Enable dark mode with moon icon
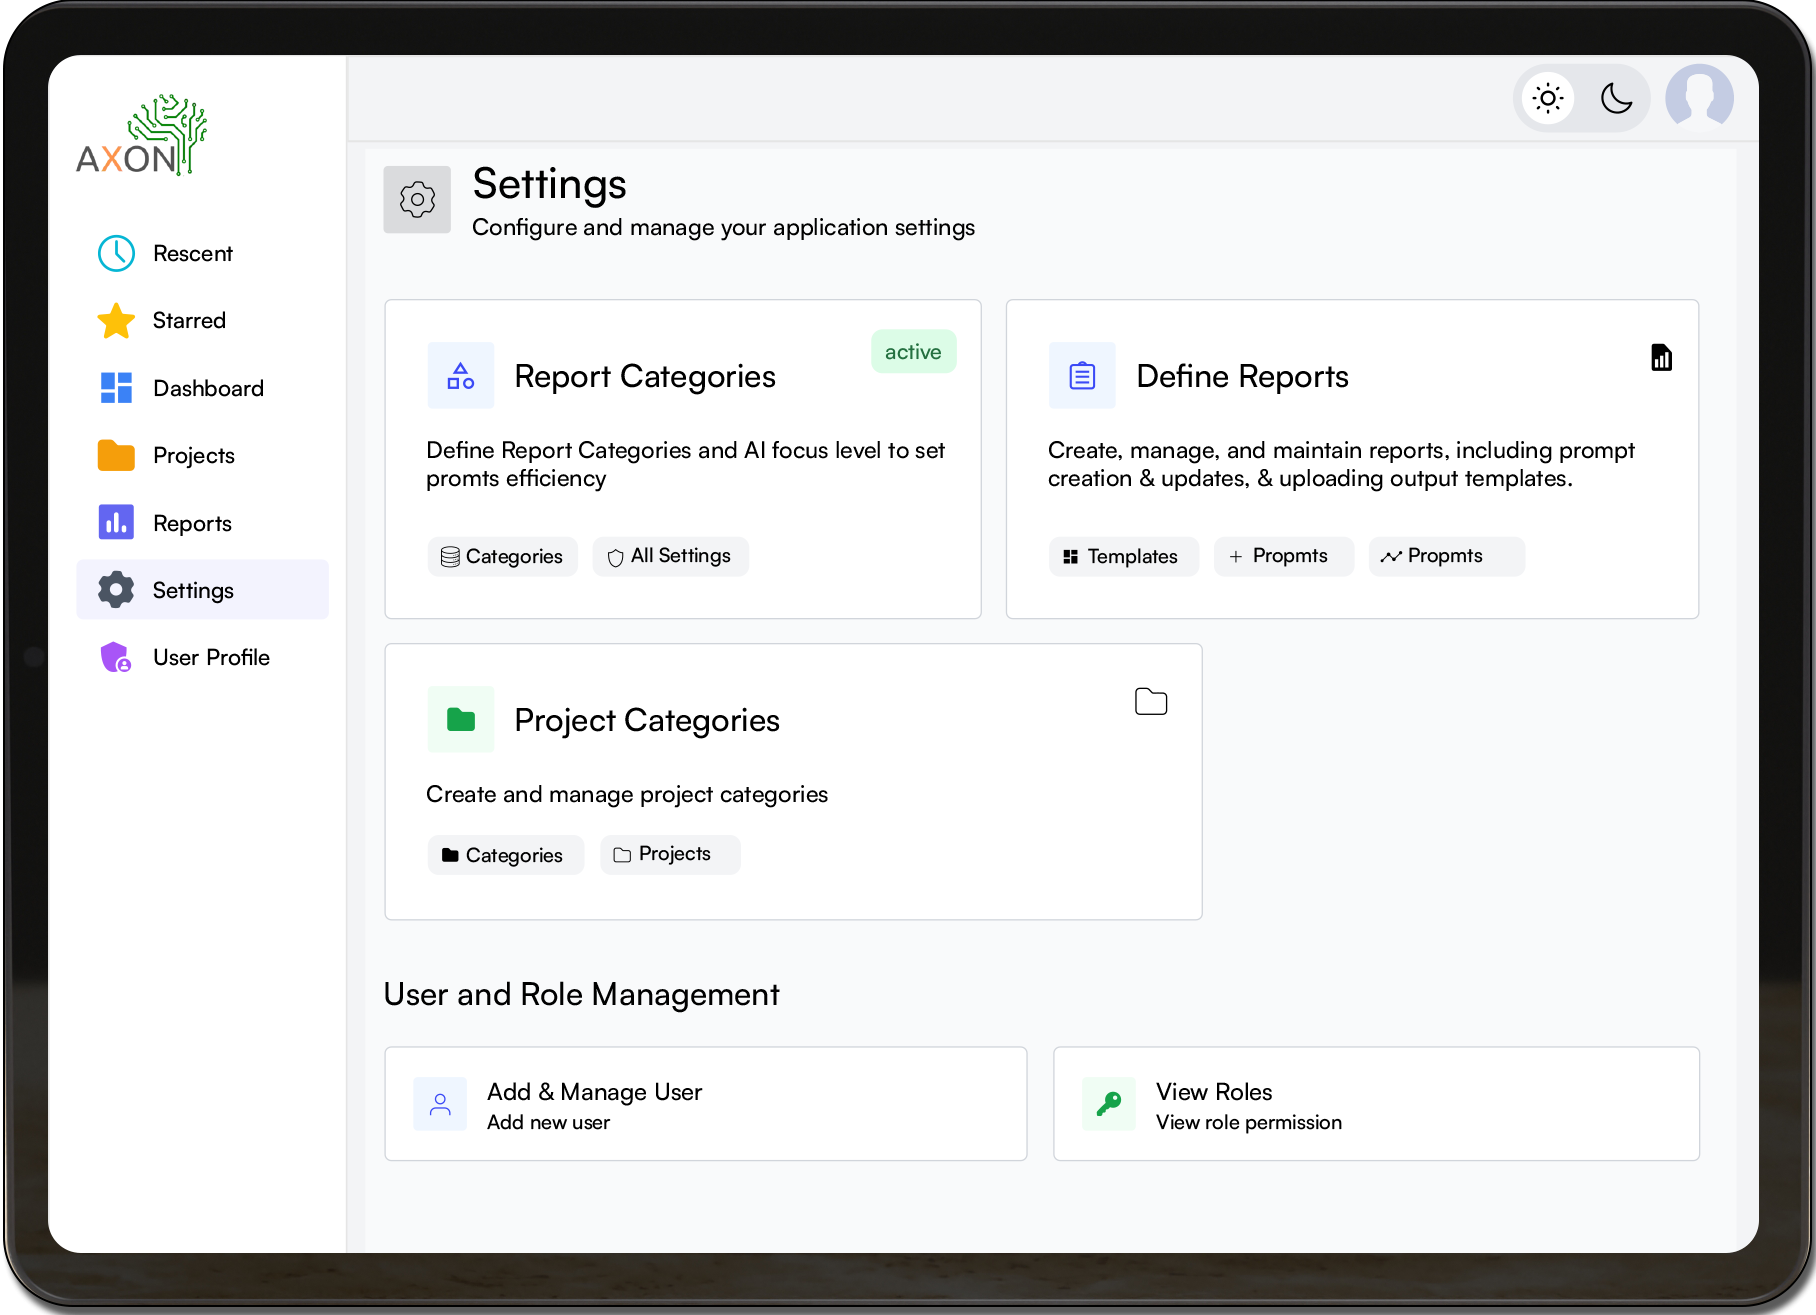This screenshot has width=1816, height=1315. 1616,98
